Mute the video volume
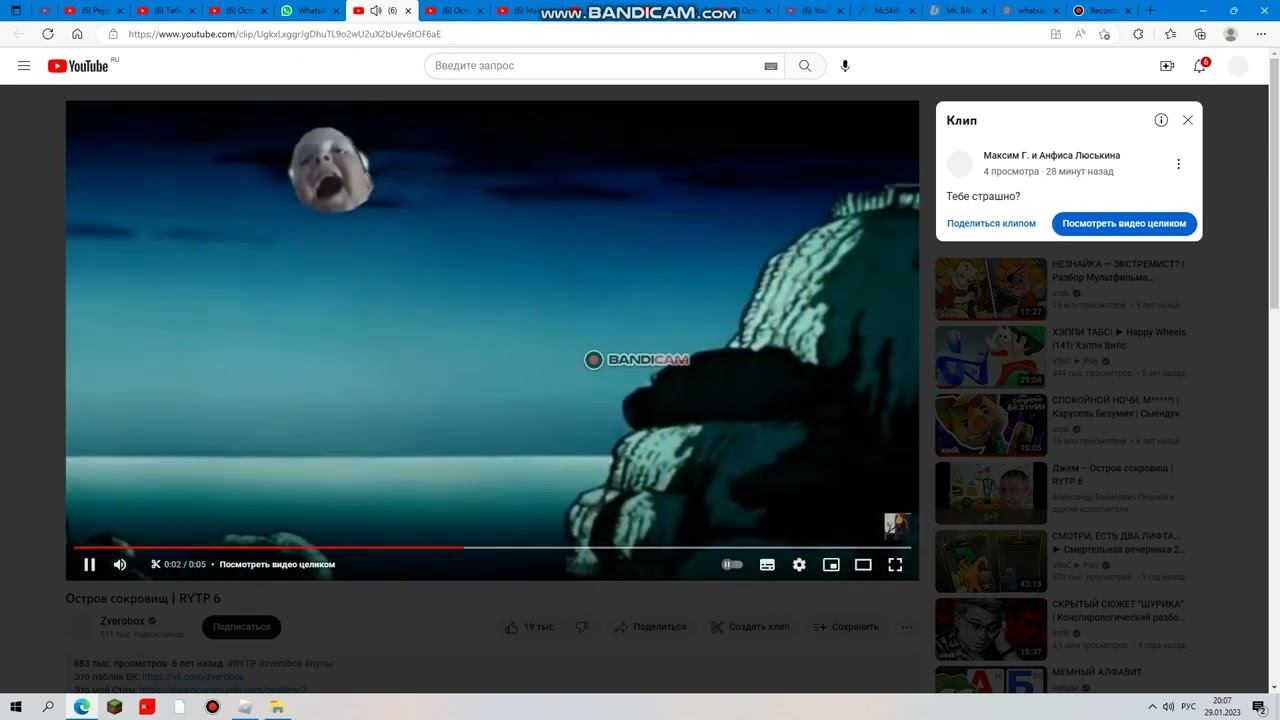Viewport: 1280px width, 720px height. (x=120, y=564)
